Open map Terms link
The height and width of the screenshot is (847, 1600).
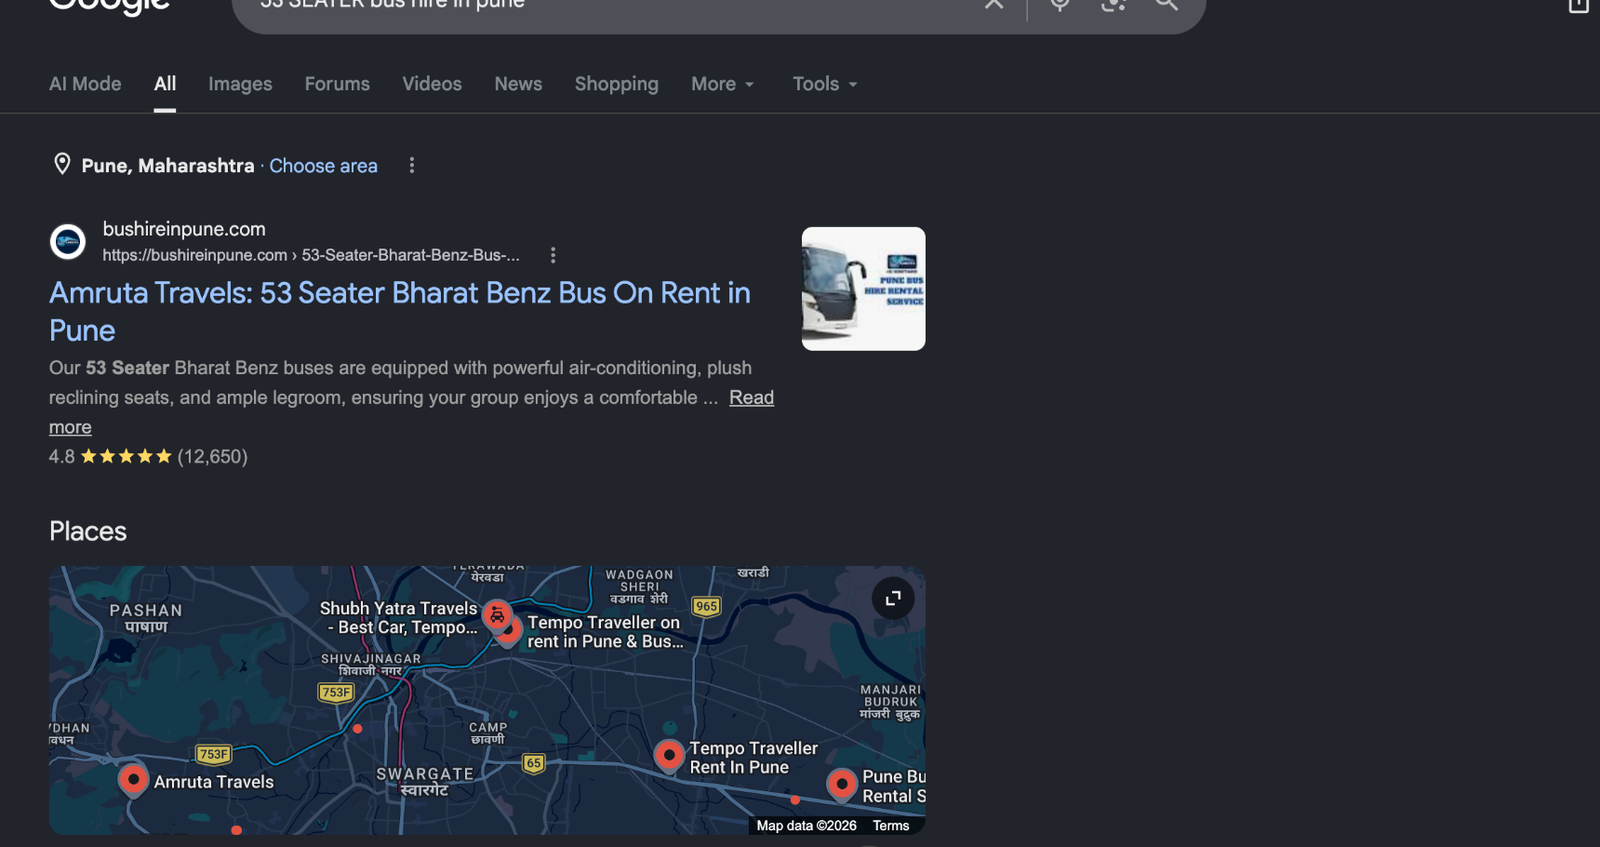coord(890,825)
